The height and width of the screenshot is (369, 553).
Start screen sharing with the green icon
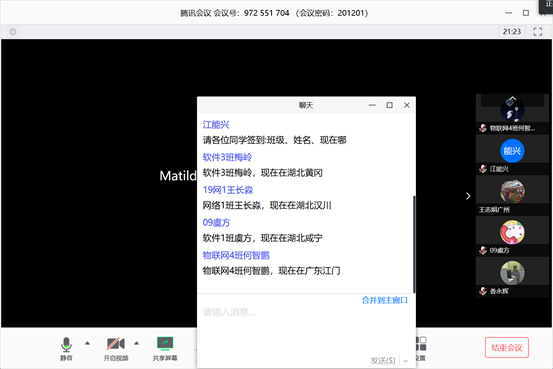pos(165,344)
